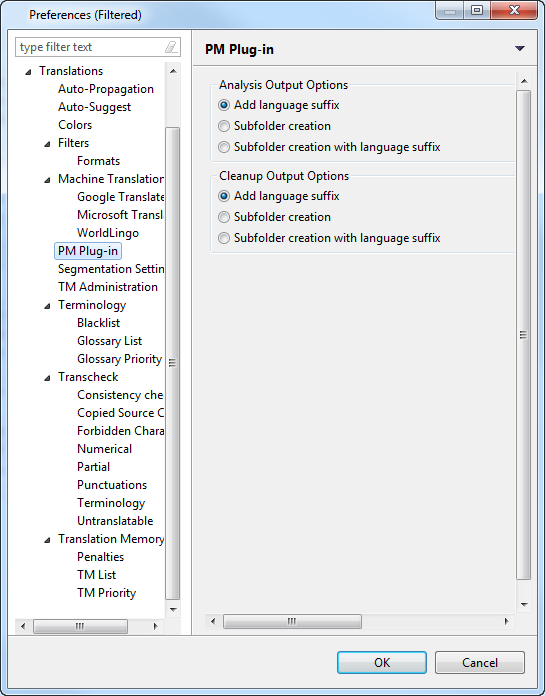Image resolution: width=545 pixels, height=696 pixels.
Task: Collapse the Machine Translation node
Action: pos(47,180)
